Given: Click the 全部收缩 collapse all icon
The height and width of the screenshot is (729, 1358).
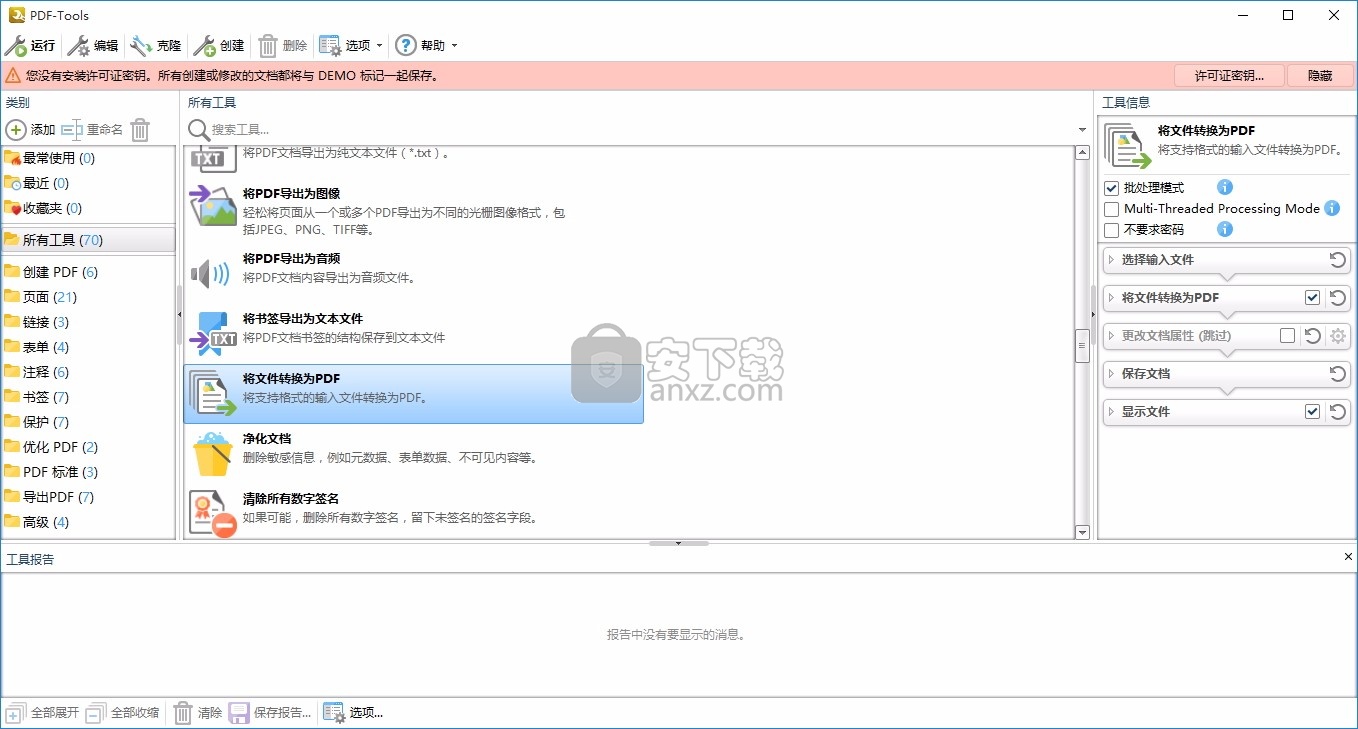Looking at the screenshot, I should coord(95,713).
